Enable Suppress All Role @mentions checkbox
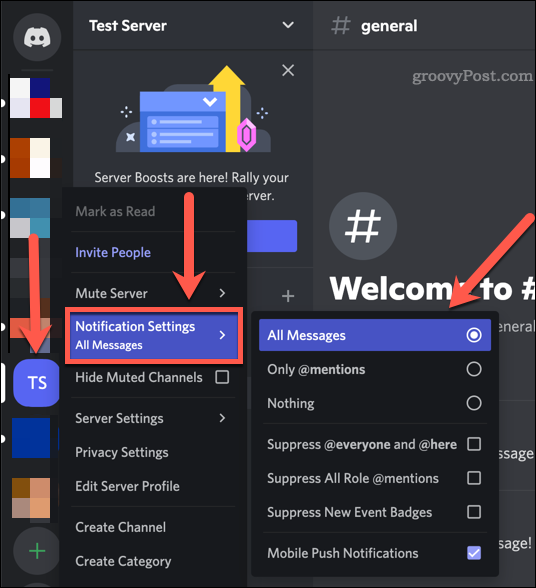 tap(474, 478)
